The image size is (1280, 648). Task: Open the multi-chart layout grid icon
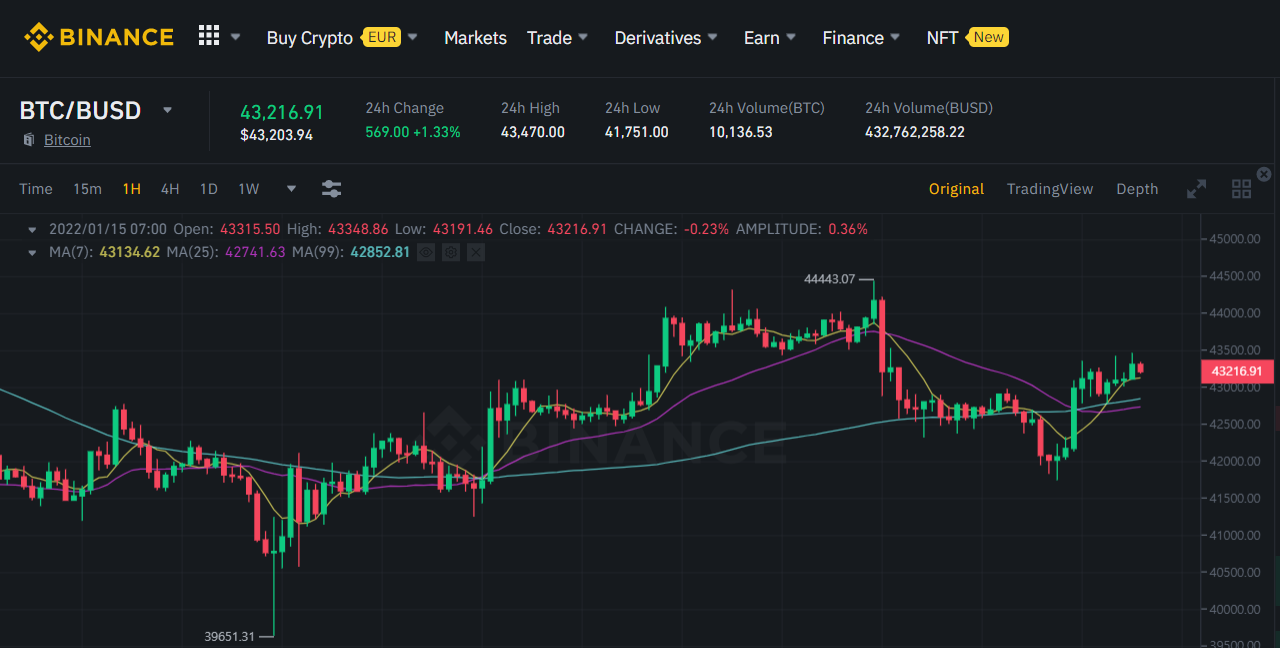(x=1242, y=189)
